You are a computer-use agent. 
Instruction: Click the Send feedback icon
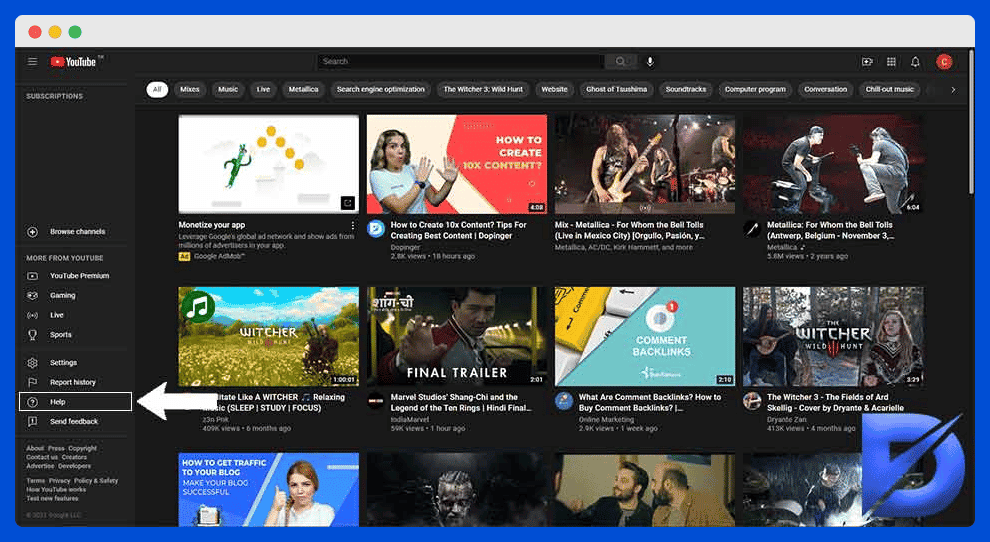[32, 421]
